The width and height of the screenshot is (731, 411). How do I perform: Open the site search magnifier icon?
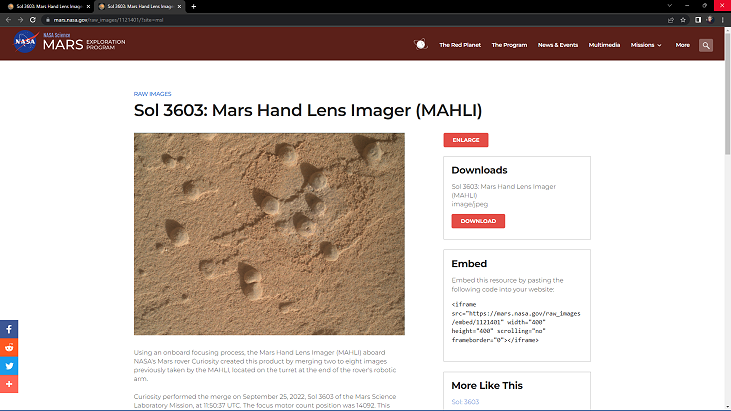click(x=706, y=45)
